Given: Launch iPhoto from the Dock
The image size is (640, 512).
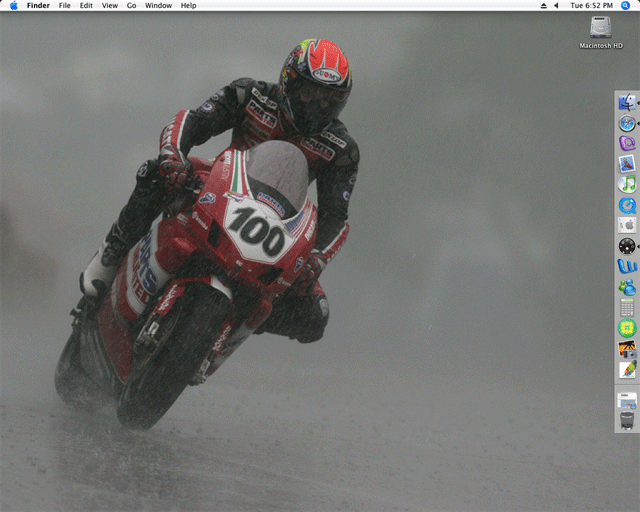Looking at the screenshot, I should (x=627, y=348).
